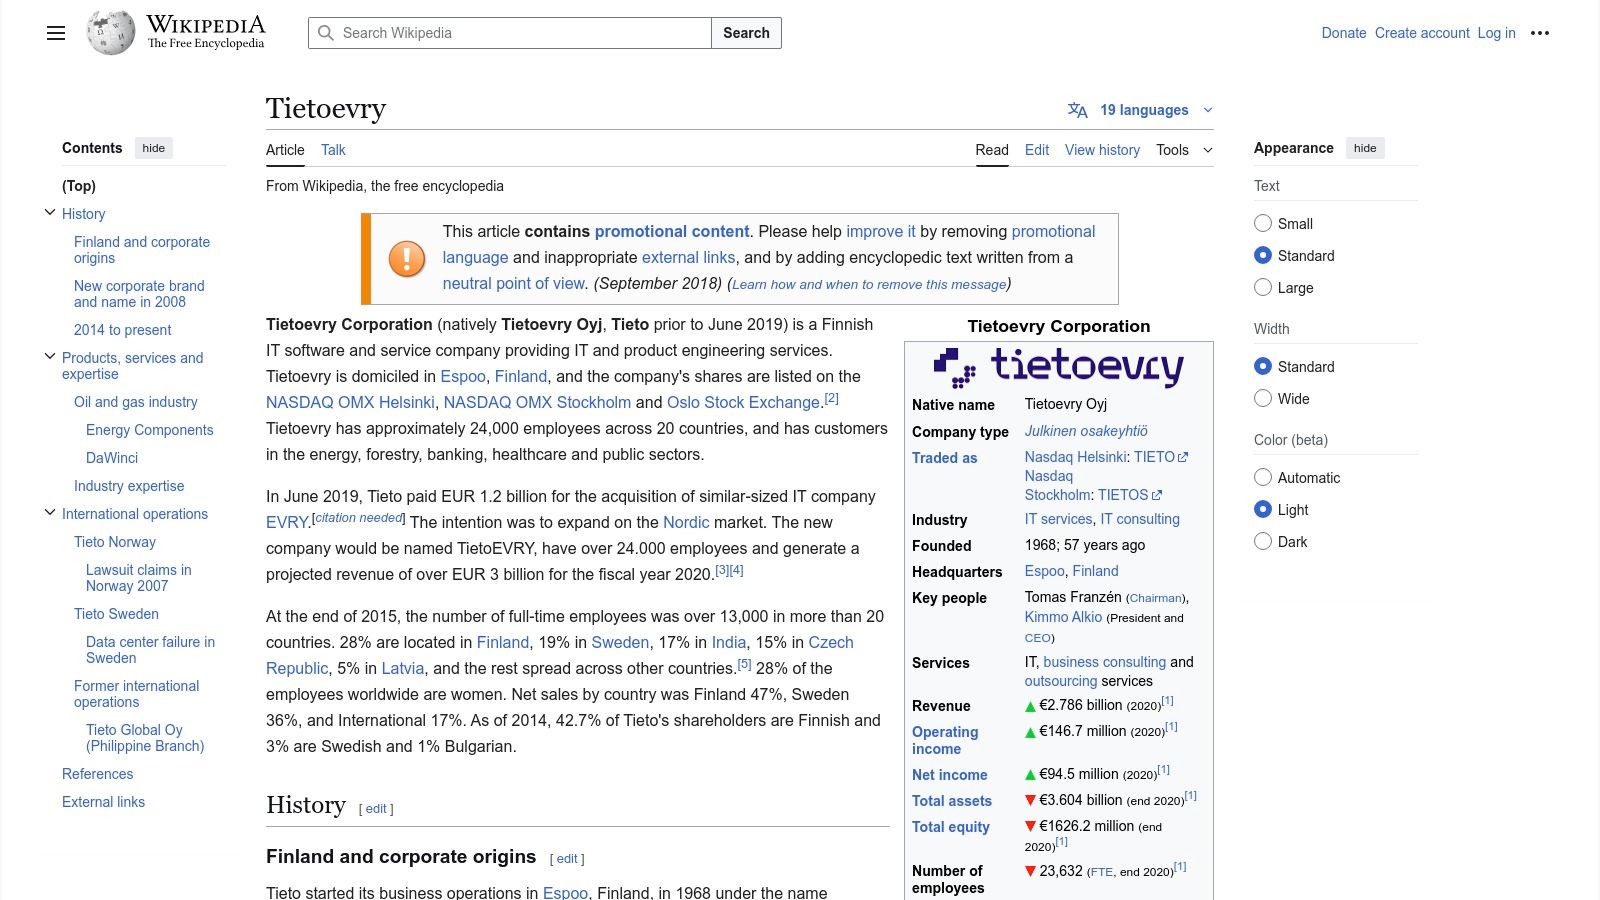Open Tieto Norway section in Contents

(115, 542)
